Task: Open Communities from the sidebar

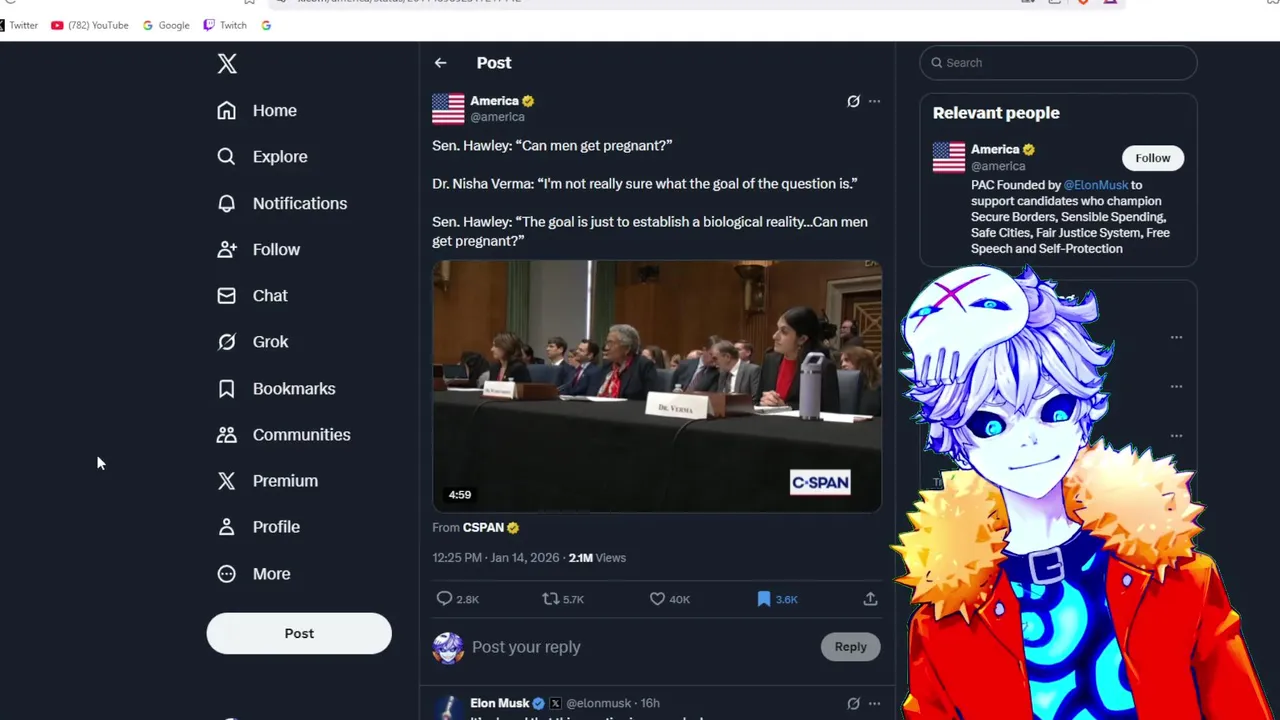Action: 283,435
